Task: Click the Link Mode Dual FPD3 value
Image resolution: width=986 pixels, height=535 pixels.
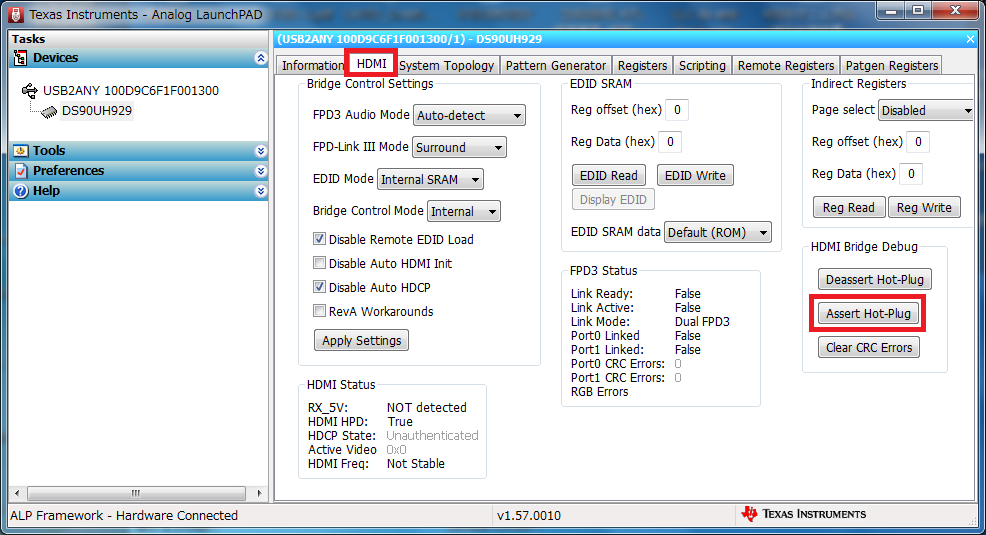Action: 702,322
